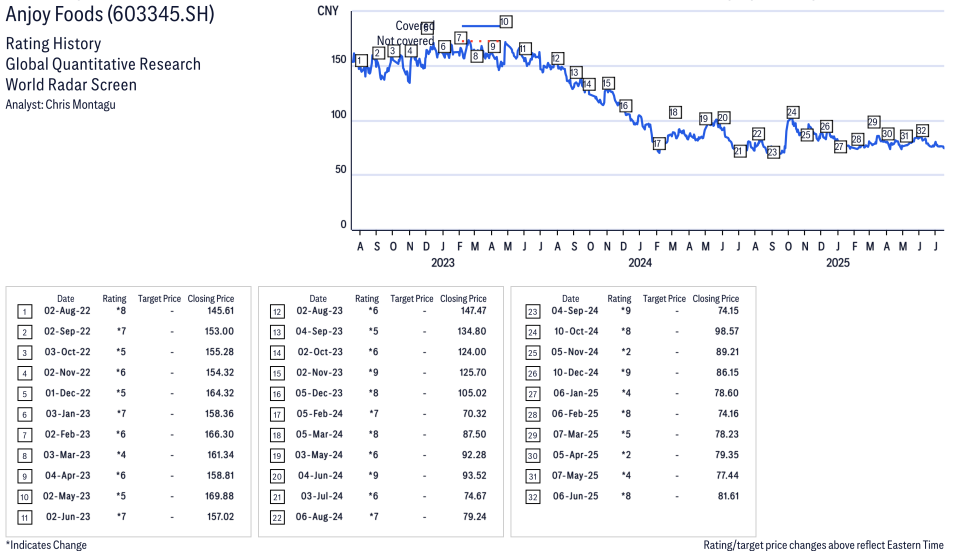The image size is (955, 551).
Task: Click the Analyst: Chris Montagu label
Action: (60, 105)
